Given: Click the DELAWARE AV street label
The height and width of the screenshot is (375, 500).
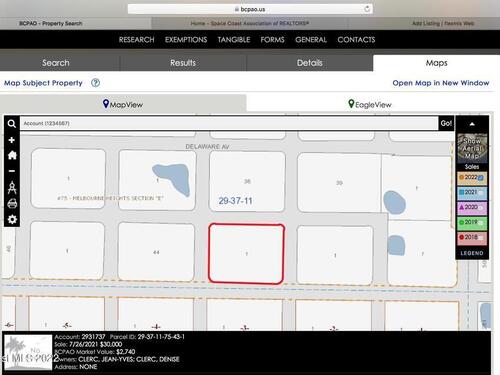Looking at the screenshot, I should [207, 147].
